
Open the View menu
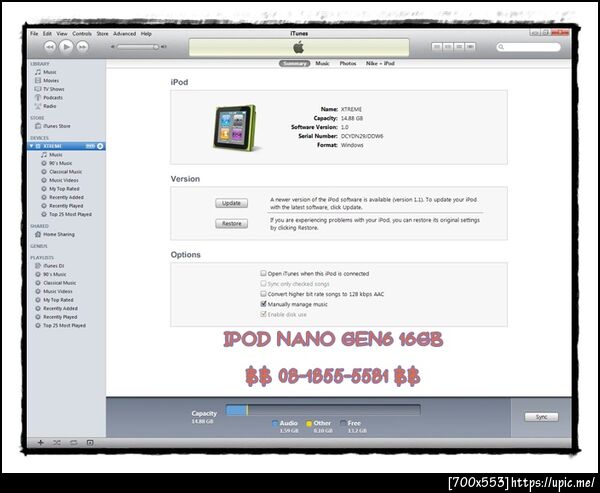(62, 34)
